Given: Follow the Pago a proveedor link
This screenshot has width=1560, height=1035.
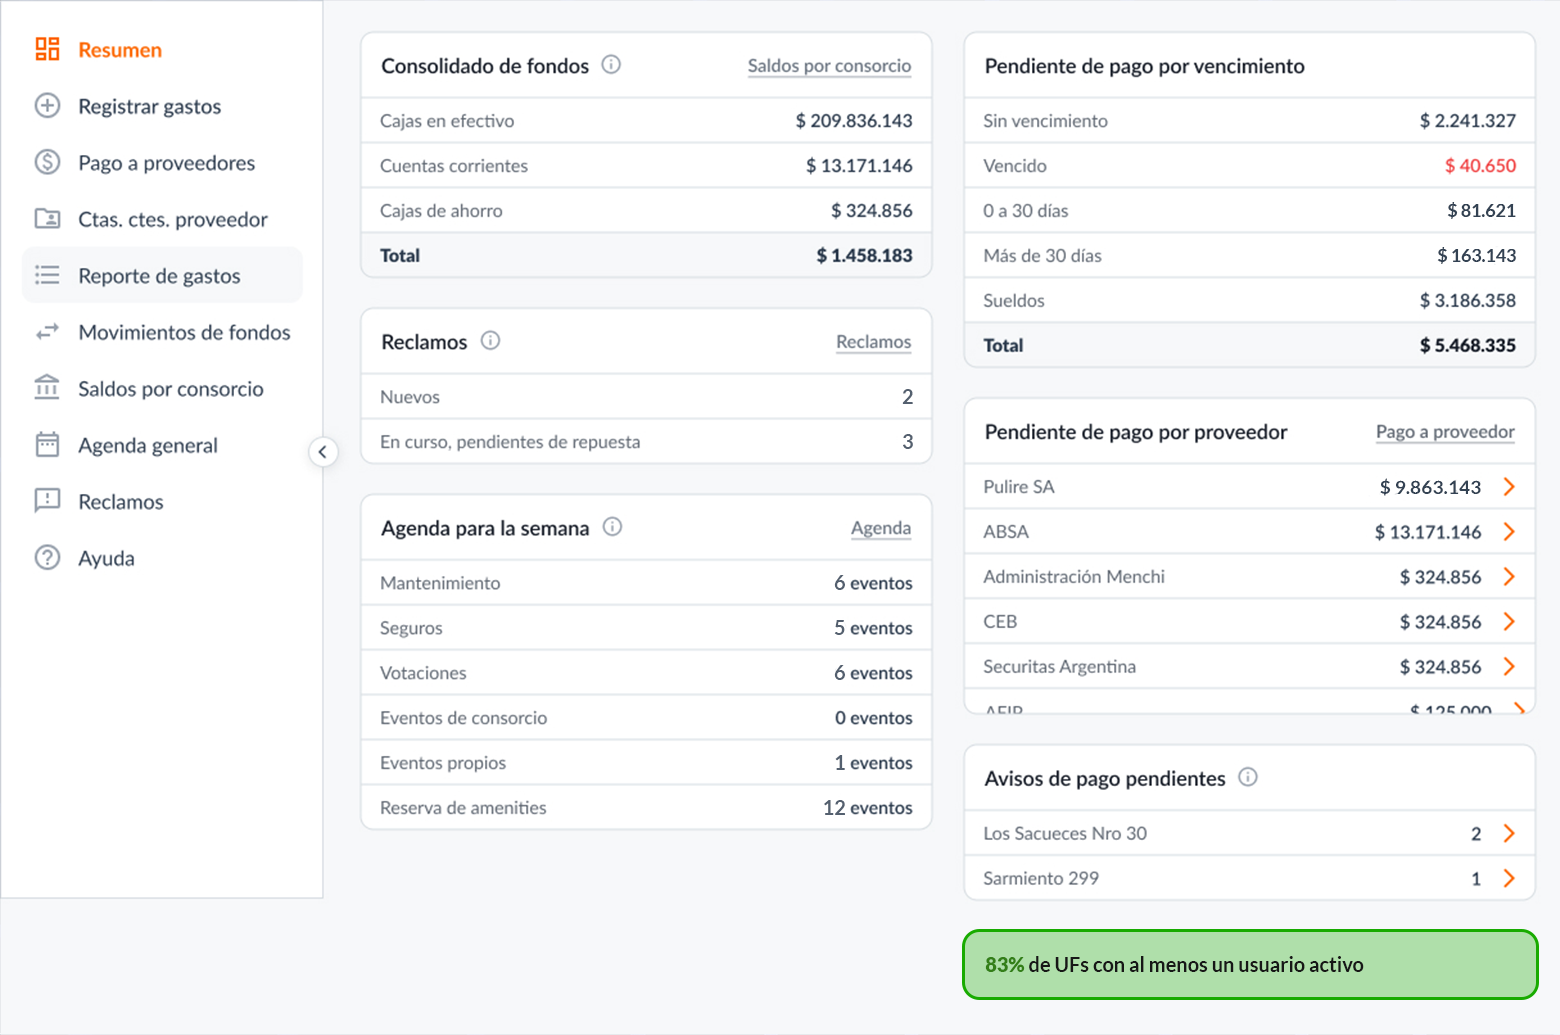Looking at the screenshot, I should click(1445, 432).
